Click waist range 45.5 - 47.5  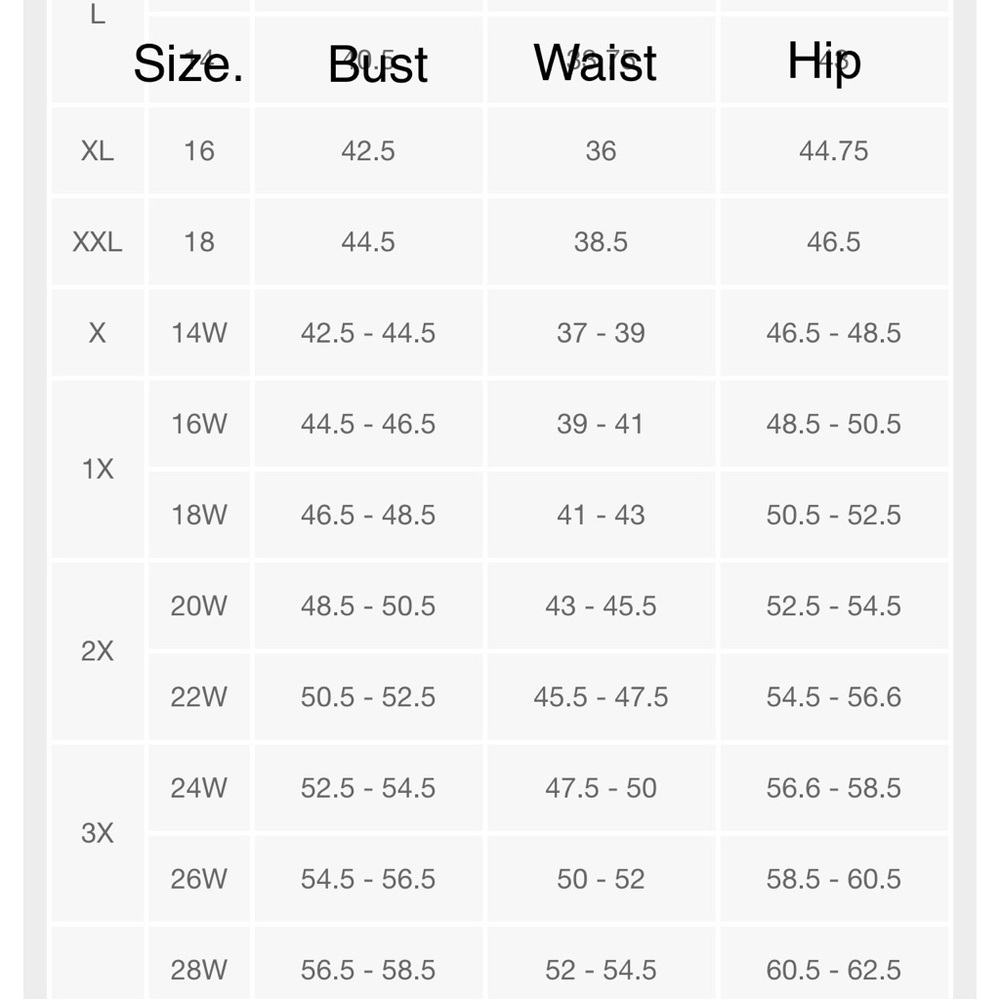[x=601, y=697]
